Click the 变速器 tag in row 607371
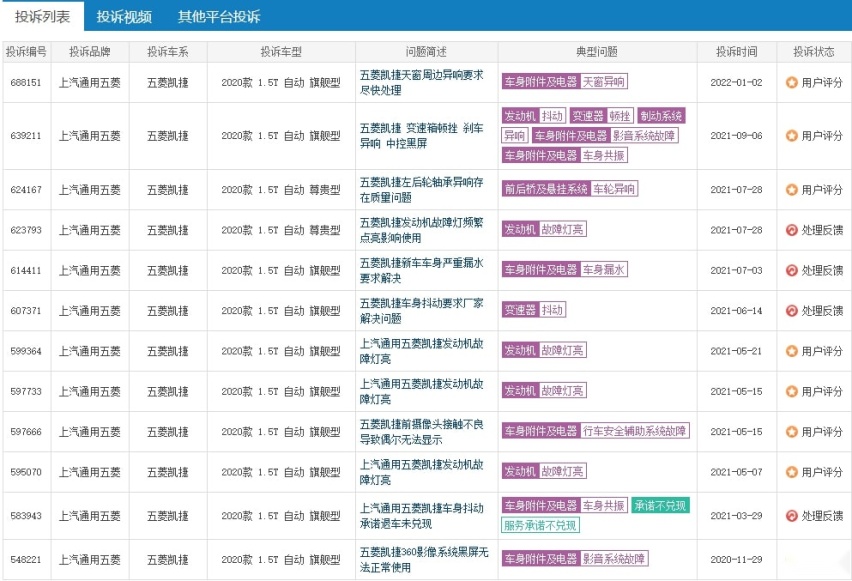This screenshot has height=581, width=852. click(520, 310)
